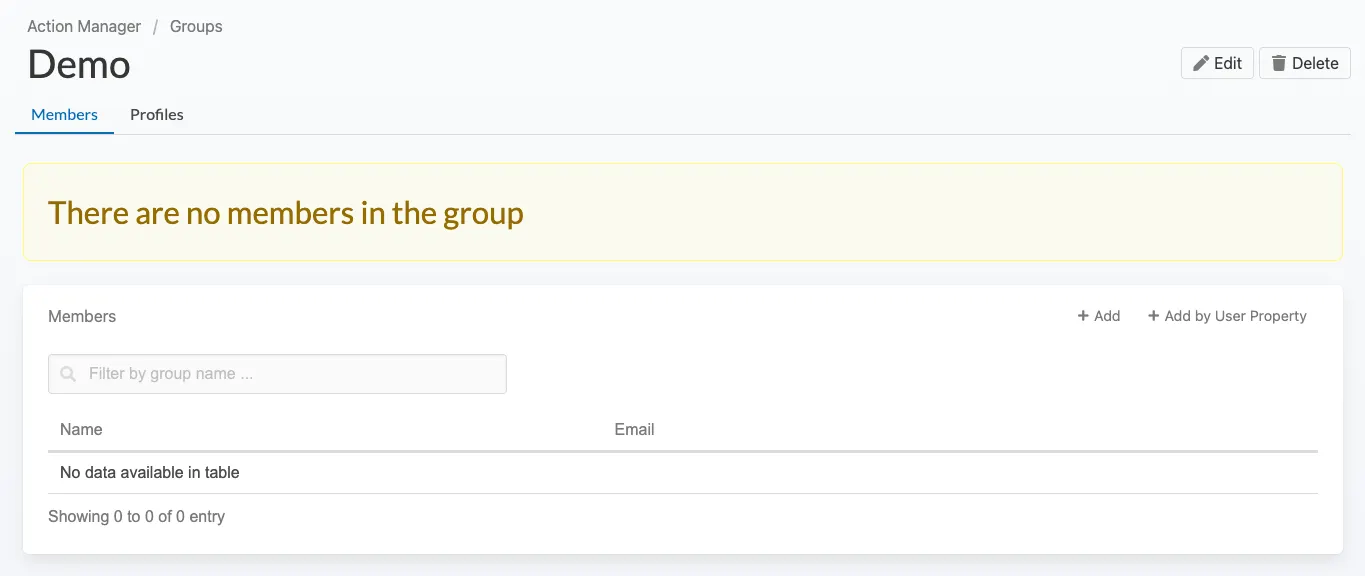Navigate to Groups in the breadcrumb

[196, 26]
